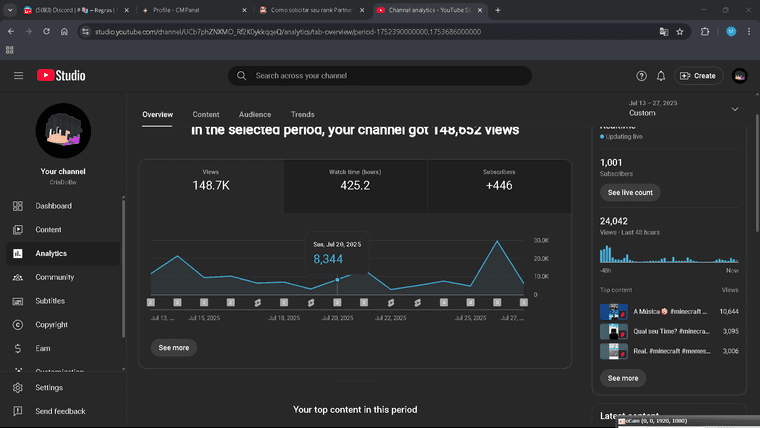Screen dimensions: 760x428
Task: Switch to the Audience tab
Action: click(255, 115)
